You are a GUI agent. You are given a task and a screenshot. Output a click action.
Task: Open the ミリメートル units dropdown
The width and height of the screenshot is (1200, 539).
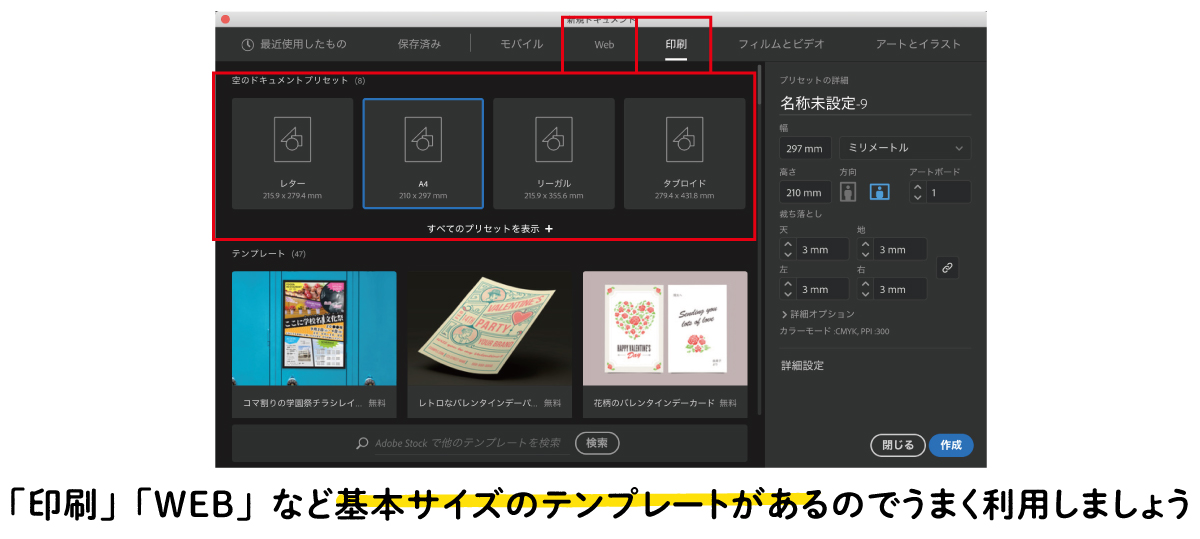coord(905,148)
